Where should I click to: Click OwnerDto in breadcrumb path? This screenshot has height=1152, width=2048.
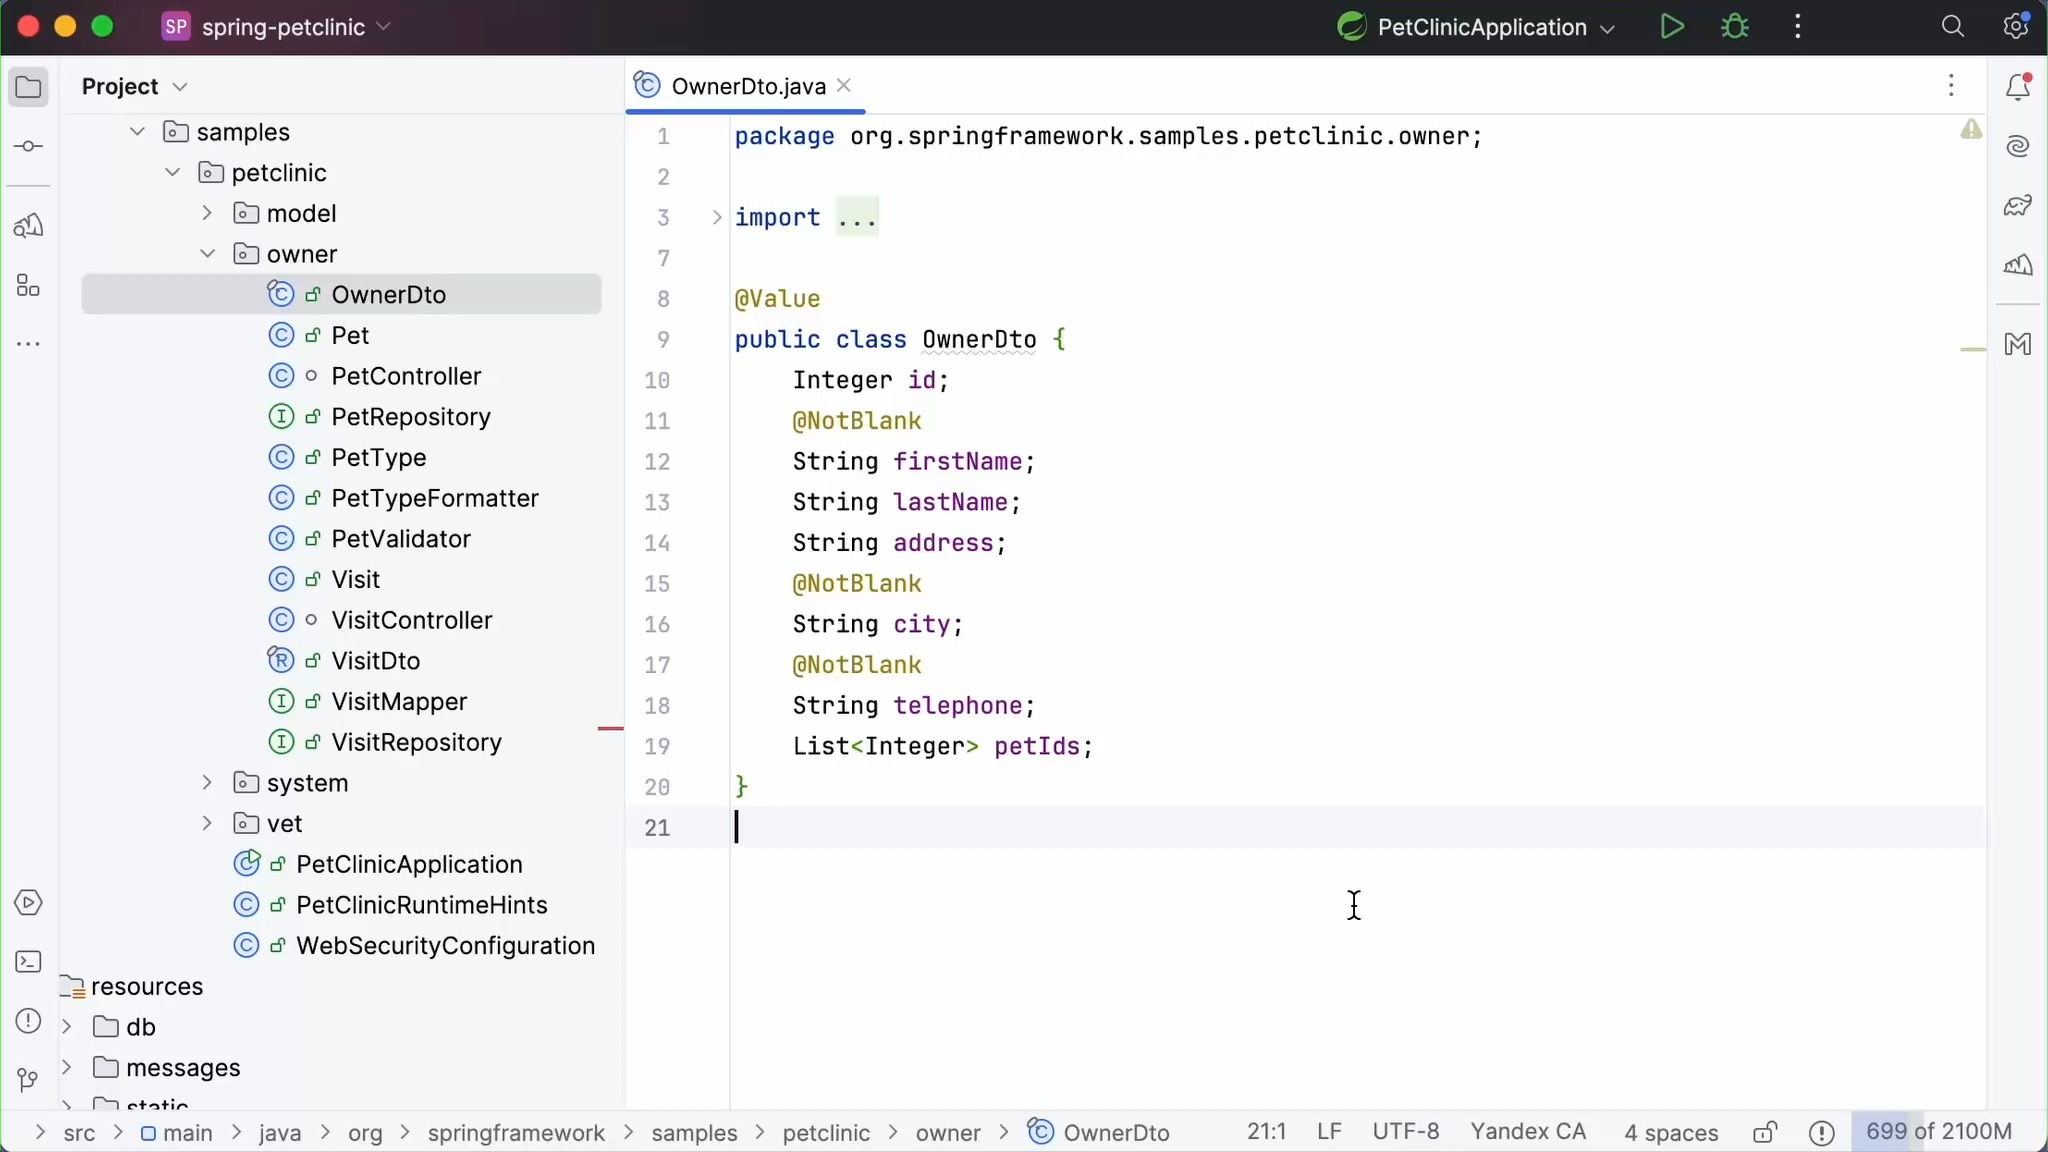tap(1099, 1133)
